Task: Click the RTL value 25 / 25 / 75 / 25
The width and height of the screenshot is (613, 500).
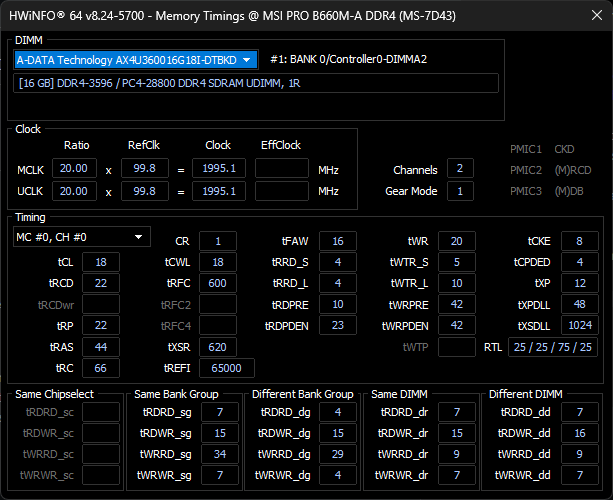Action: click(553, 347)
